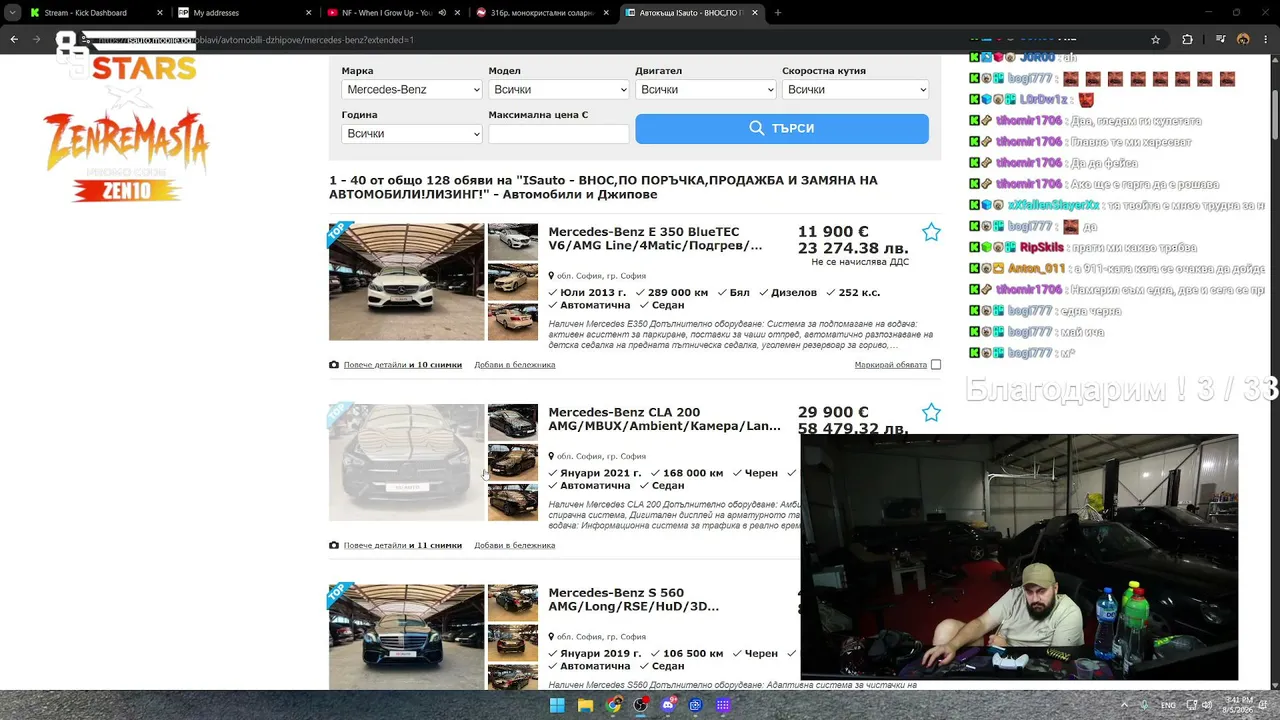Open the CLA 200 main photo

[407, 463]
